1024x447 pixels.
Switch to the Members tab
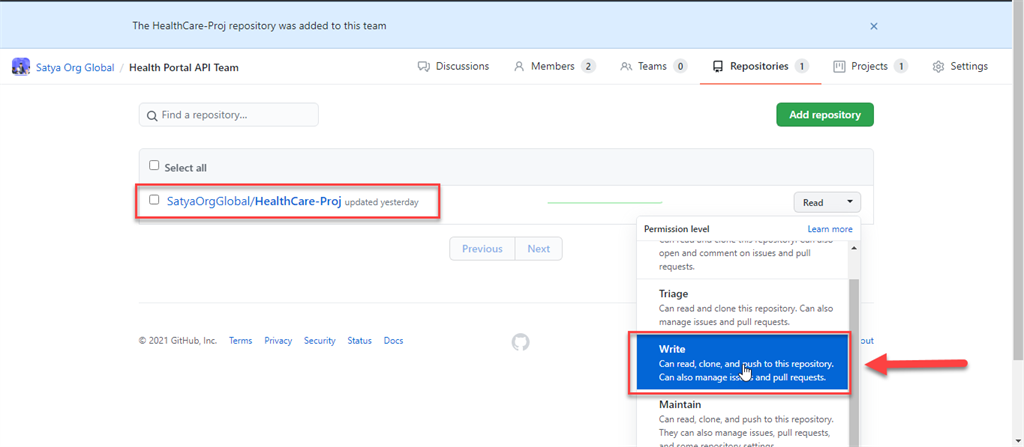click(x=554, y=66)
